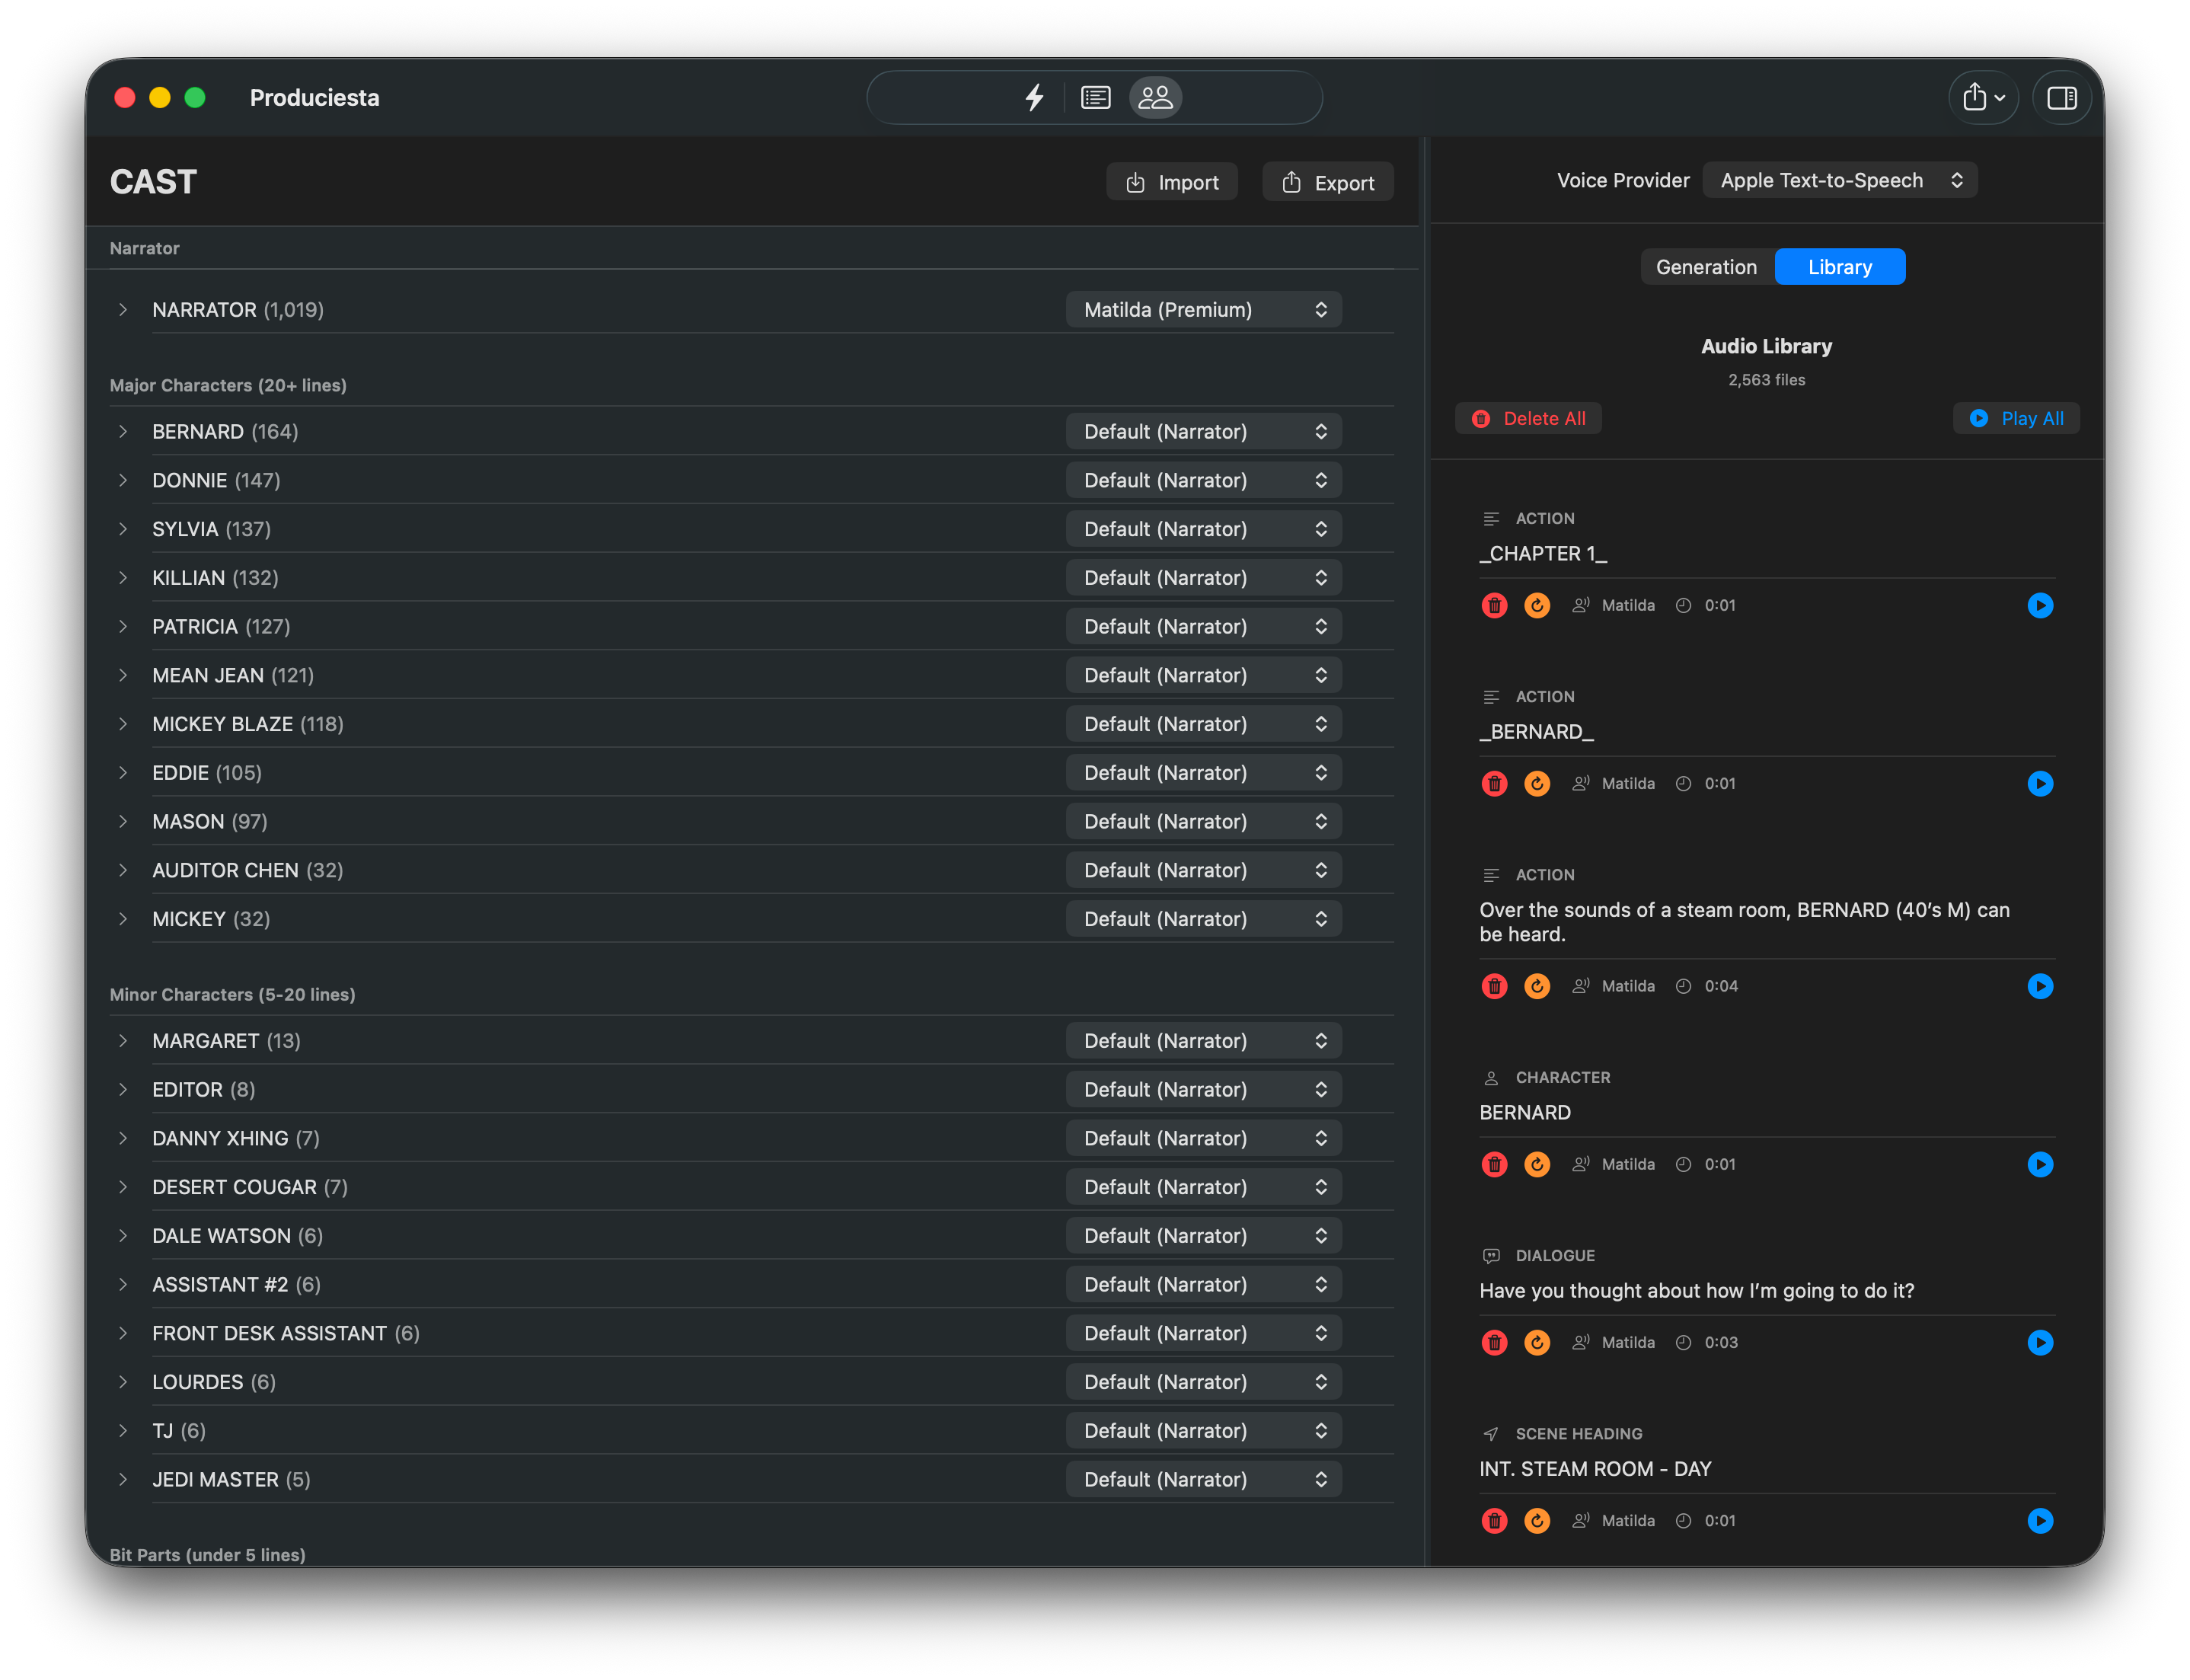Play the 'Have you thought' dialogue clip
Image resolution: width=2190 pixels, height=1680 pixels.
click(2040, 1342)
